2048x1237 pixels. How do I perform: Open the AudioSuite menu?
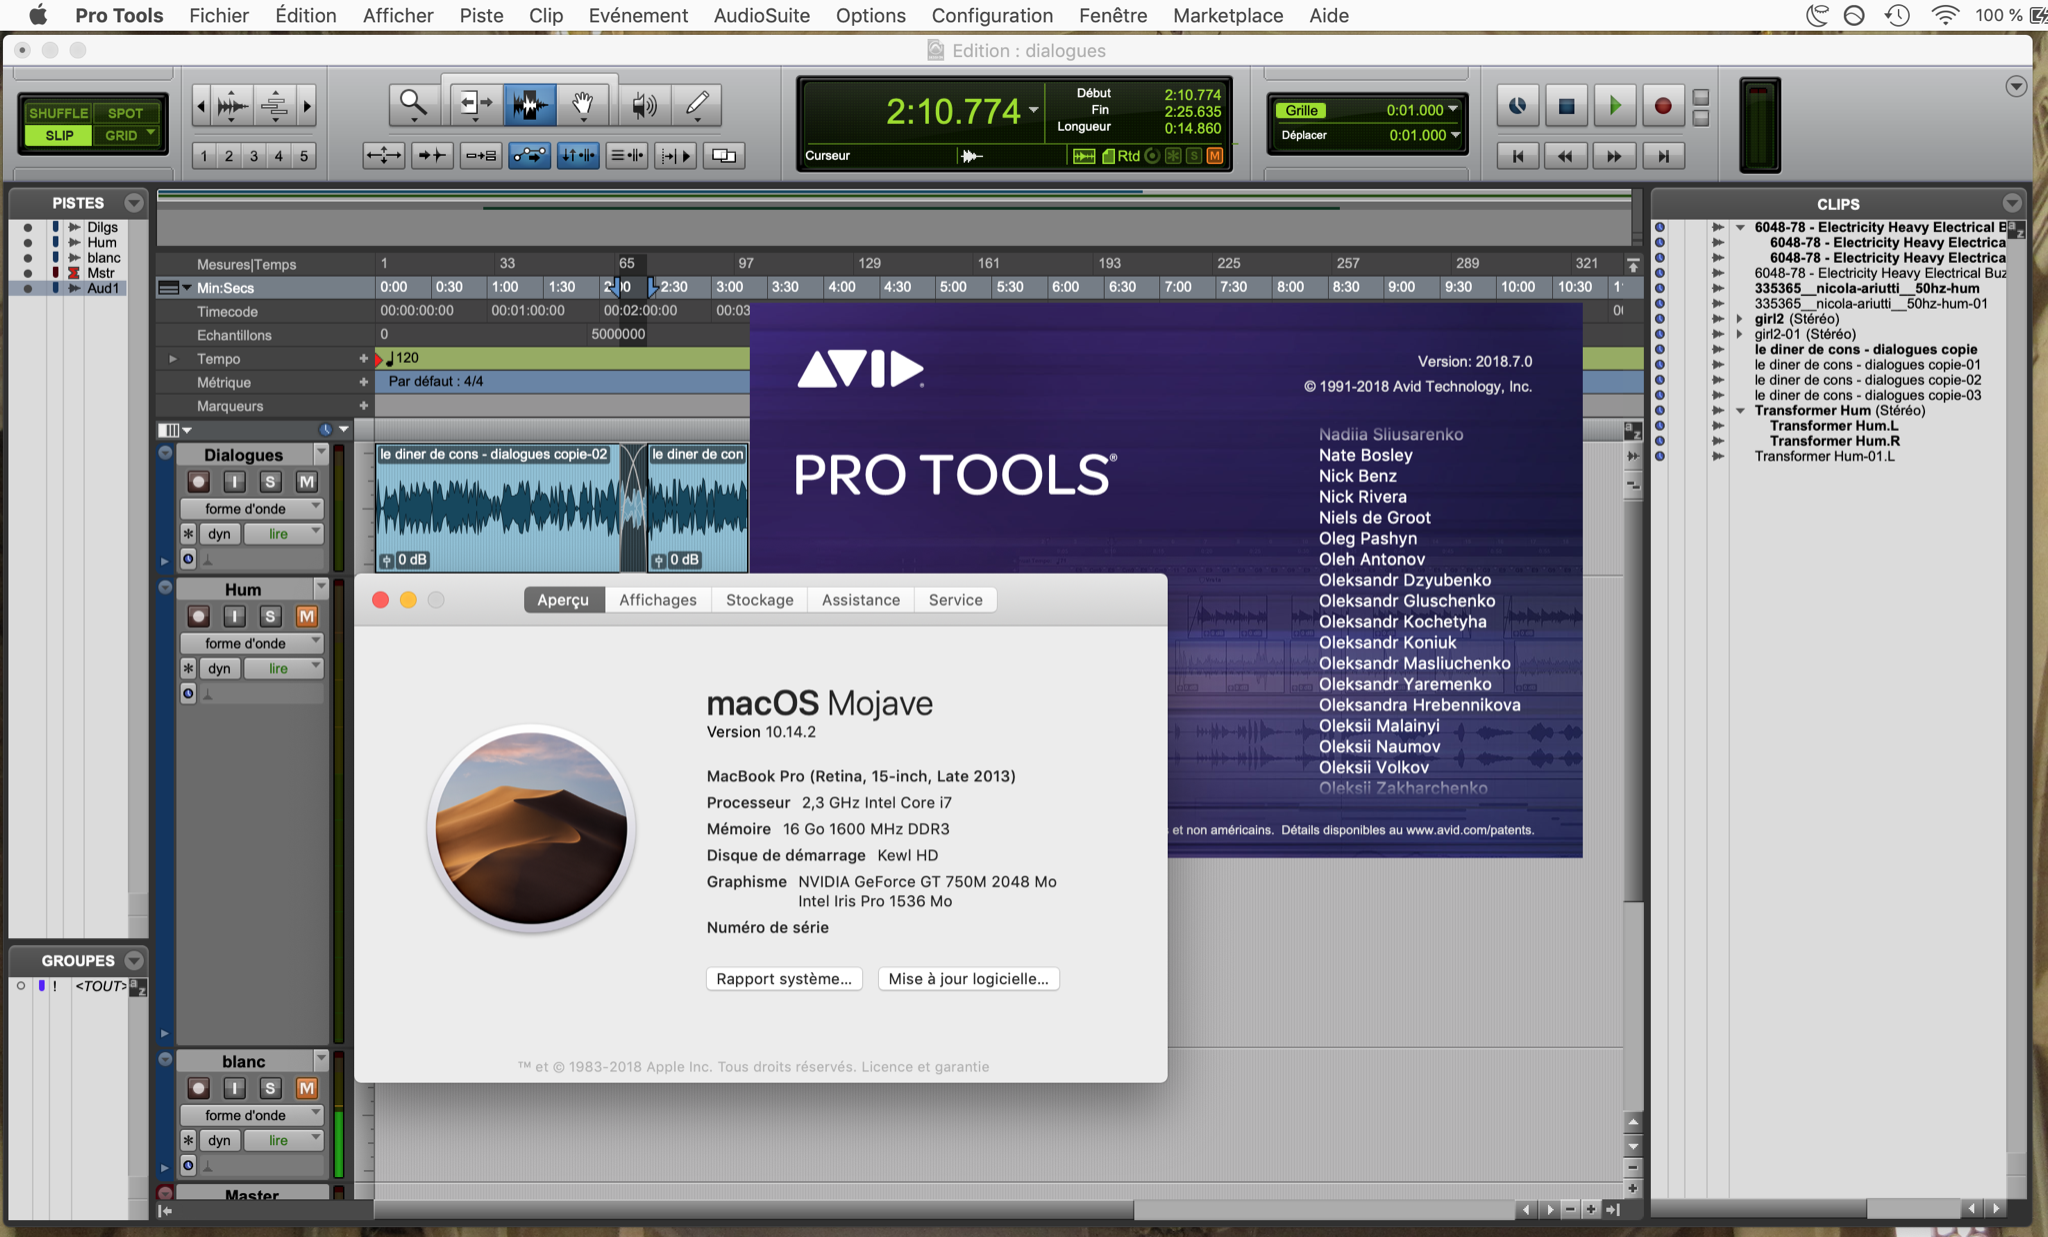761,16
